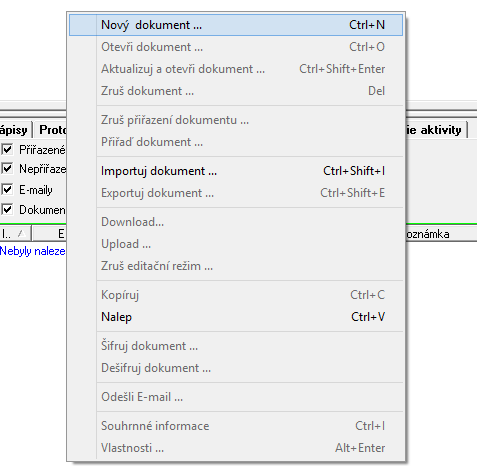Select Aktualizuj a otevři dokument entry
477x466 pixels.
[x=236, y=69]
